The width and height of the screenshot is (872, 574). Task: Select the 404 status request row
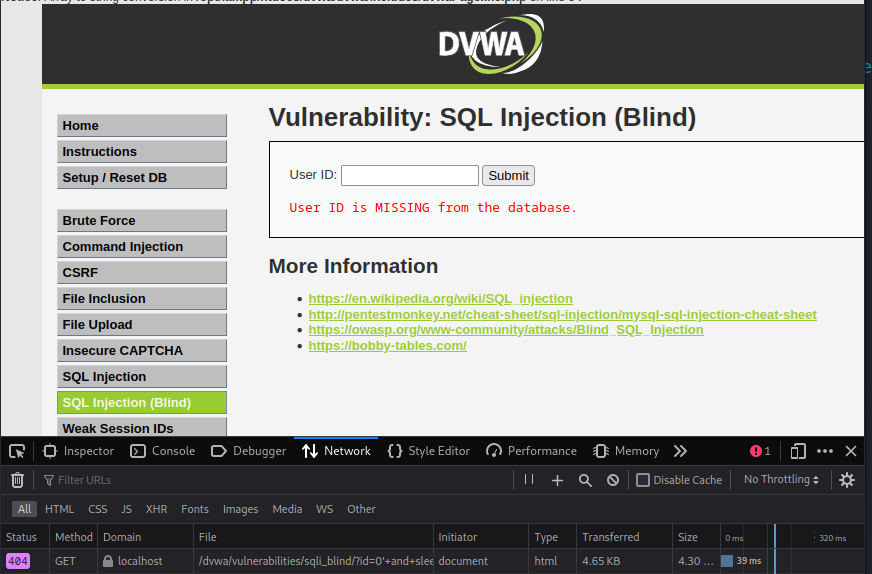pos(432,561)
